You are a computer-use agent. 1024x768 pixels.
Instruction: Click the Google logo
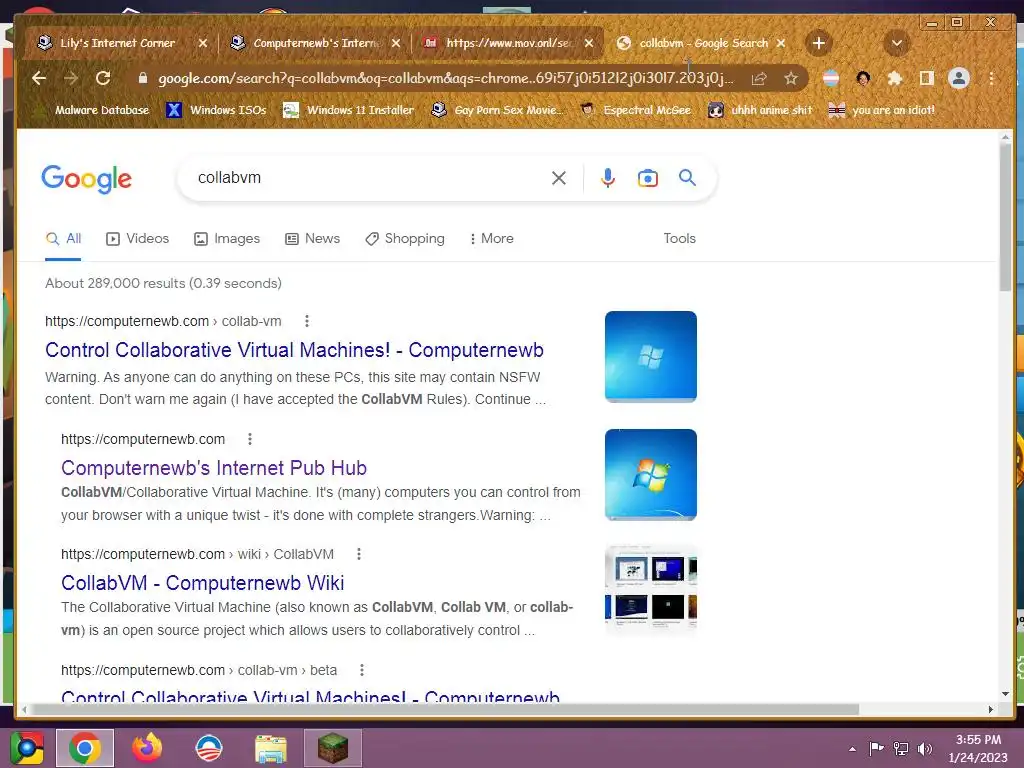click(86, 178)
